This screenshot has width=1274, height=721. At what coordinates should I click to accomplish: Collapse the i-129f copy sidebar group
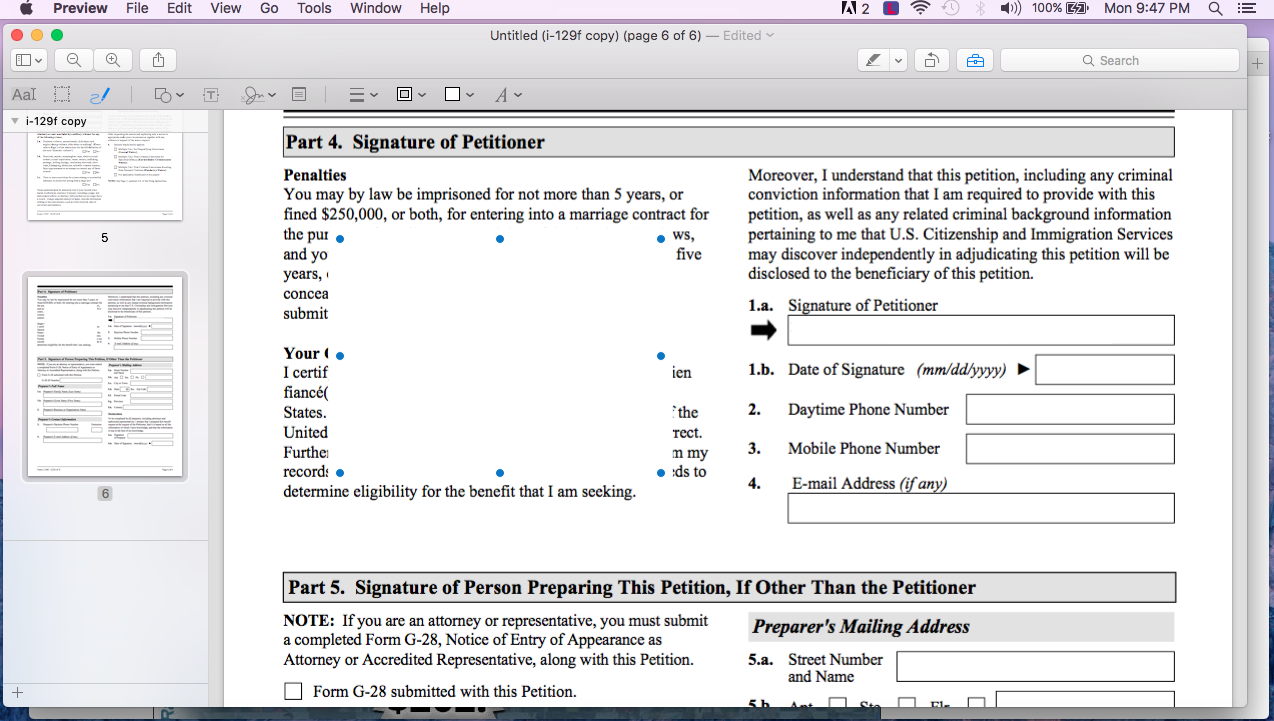click(14, 121)
